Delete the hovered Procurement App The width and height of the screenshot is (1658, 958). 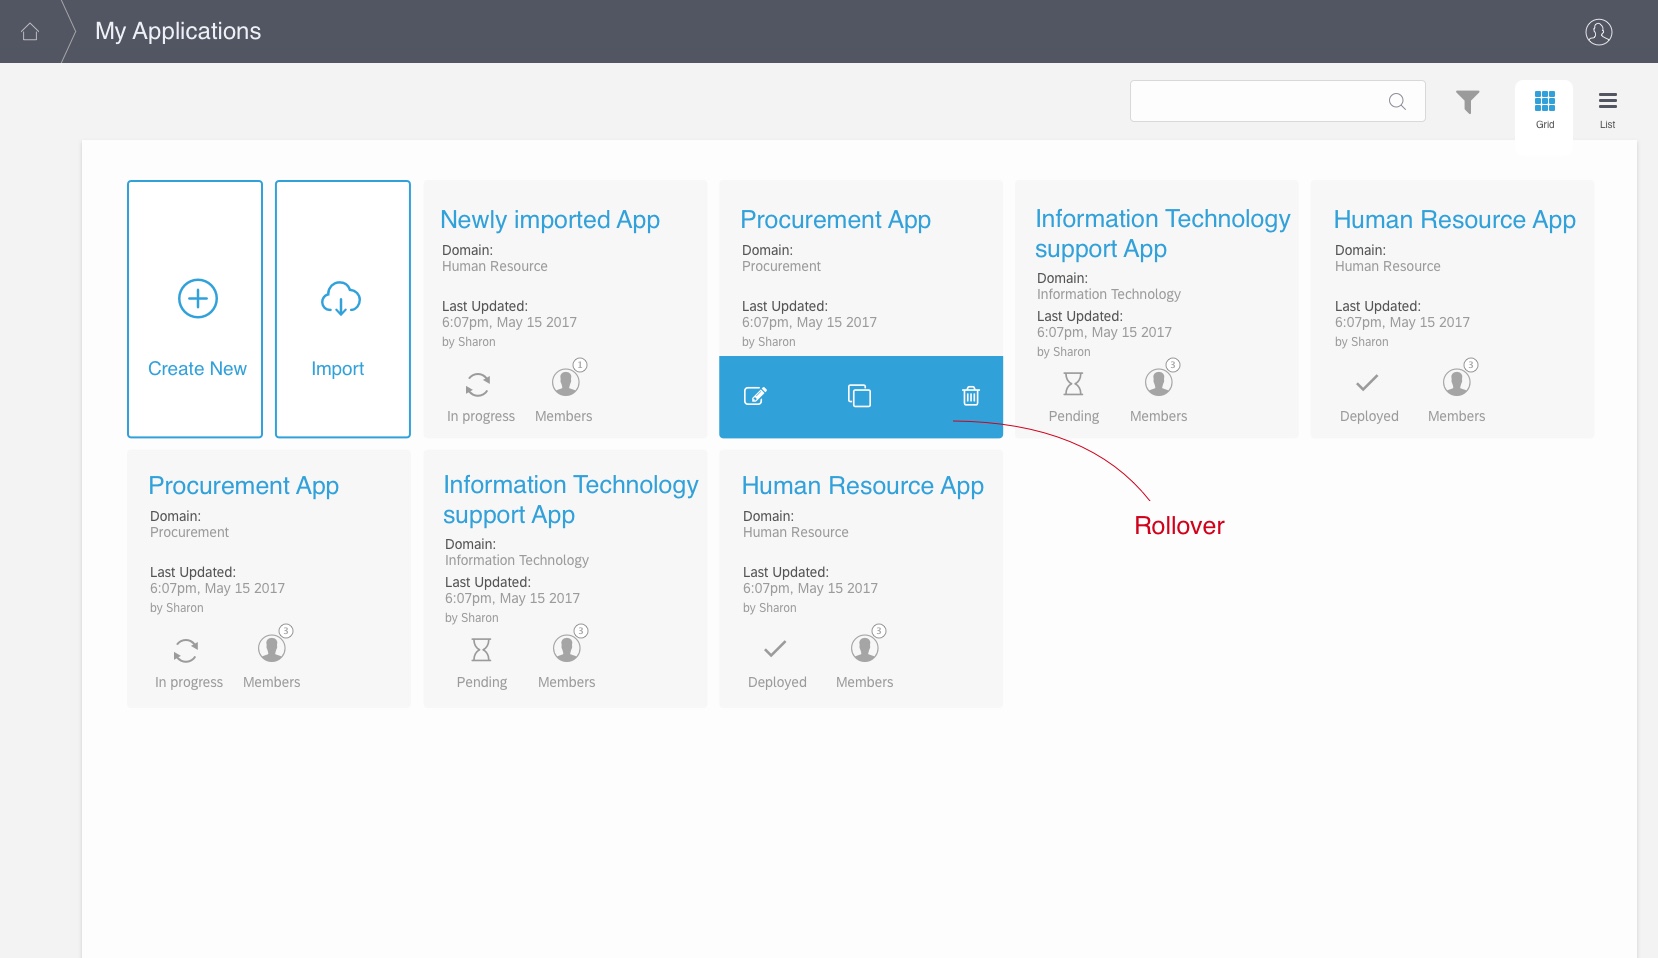pos(970,396)
